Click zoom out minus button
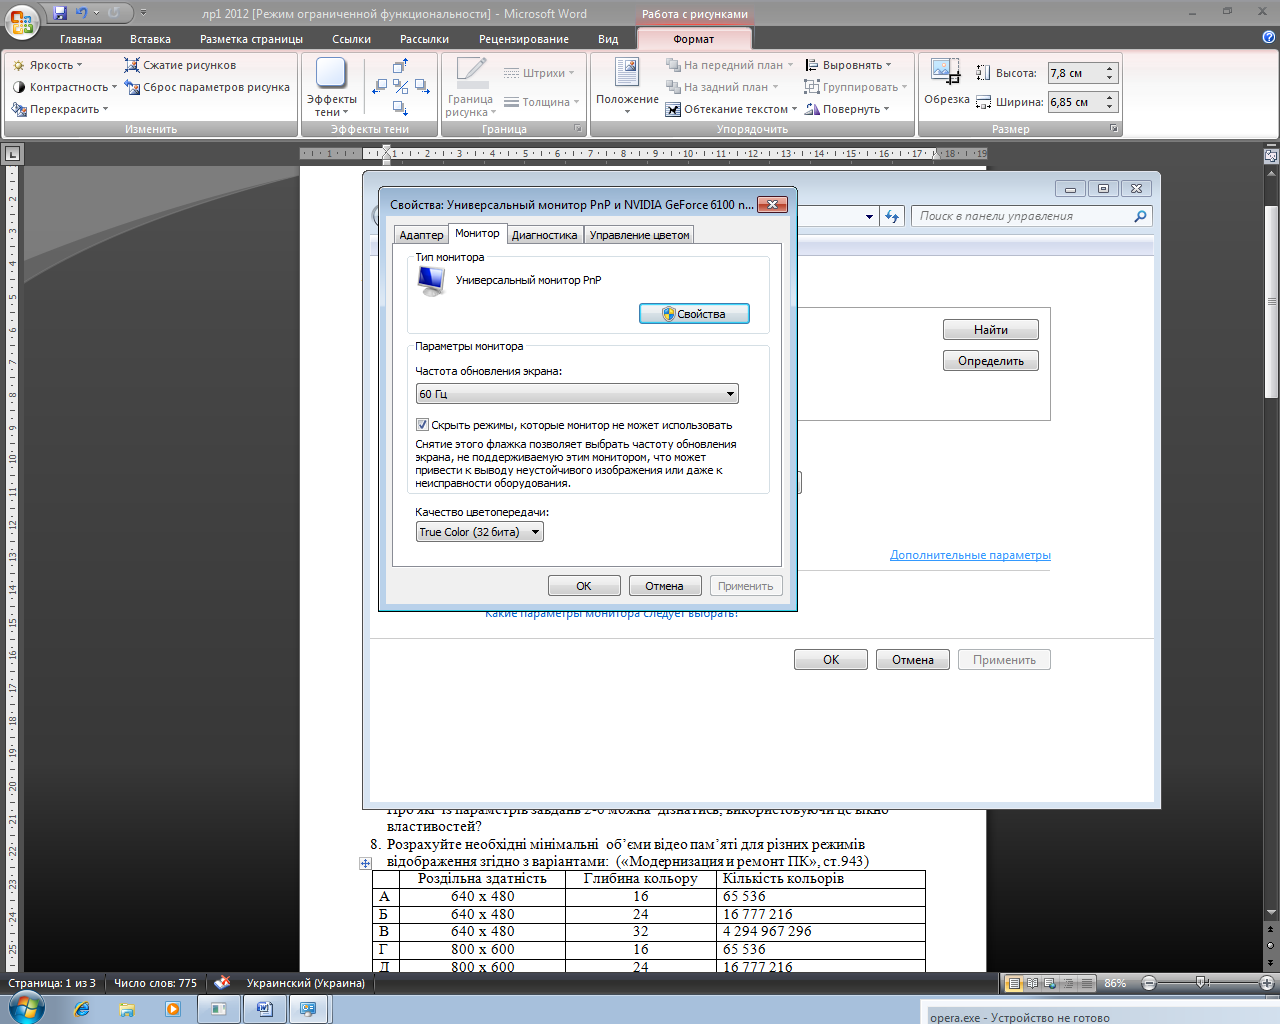Viewport: 1280px width, 1024px height. [1149, 984]
